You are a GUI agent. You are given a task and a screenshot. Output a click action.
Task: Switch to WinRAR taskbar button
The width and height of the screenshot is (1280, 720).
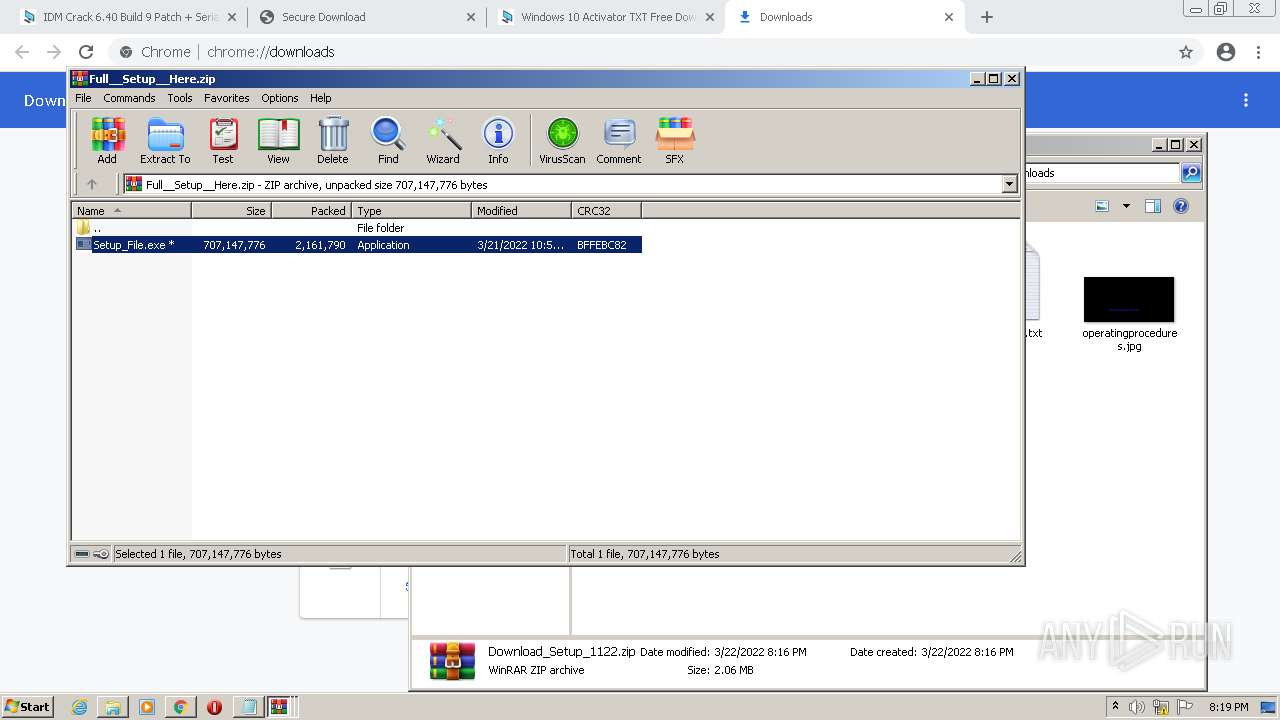point(279,707)
